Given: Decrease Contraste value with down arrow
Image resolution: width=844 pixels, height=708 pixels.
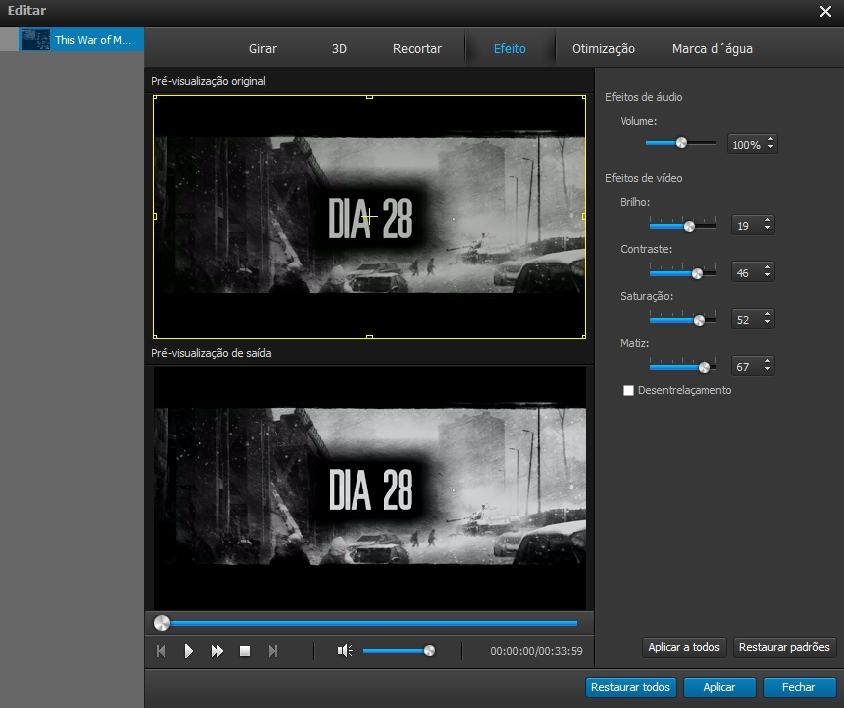Looking at the screenshot, I should click(768, 275).
